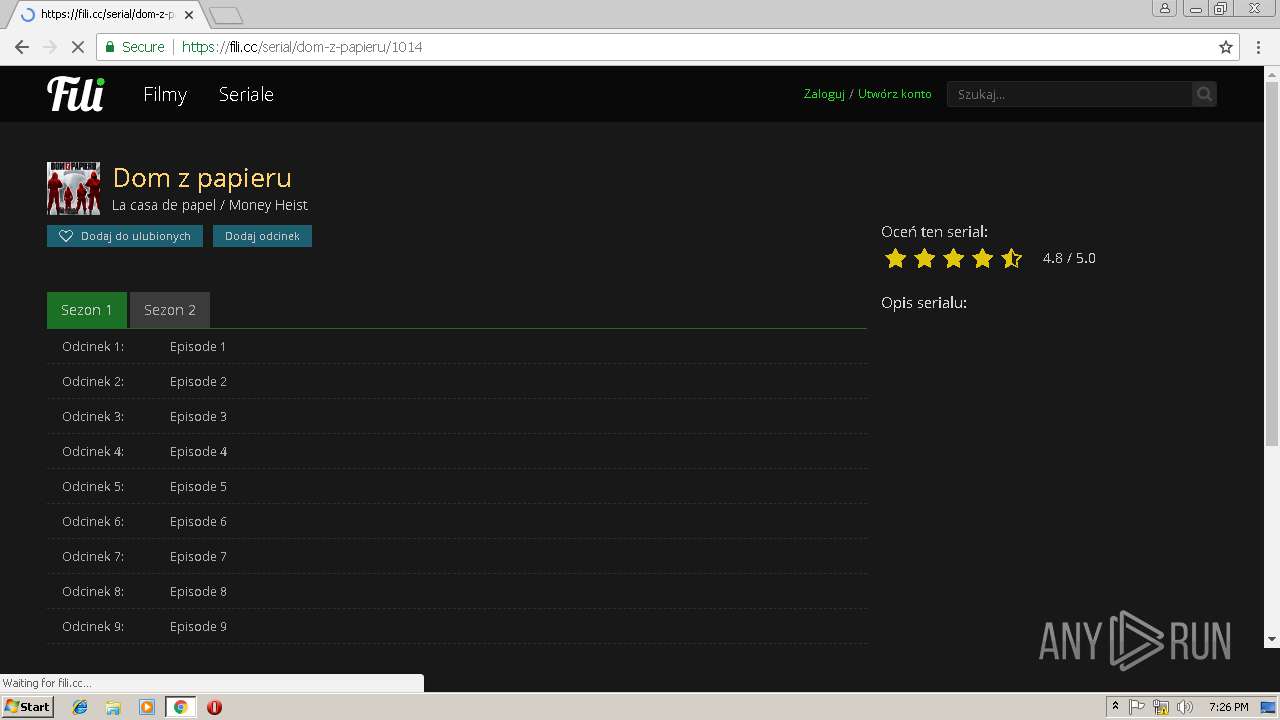Click the page vertical scrollbar
The width and height of the screenshot is (1280, 720).
click(x=1272, y=263)
